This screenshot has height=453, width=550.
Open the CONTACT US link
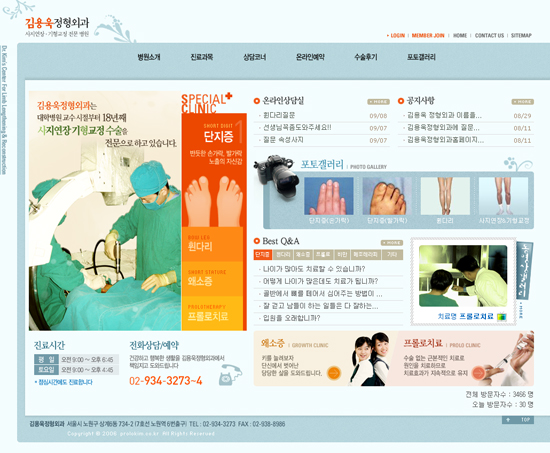pos(489,35)
